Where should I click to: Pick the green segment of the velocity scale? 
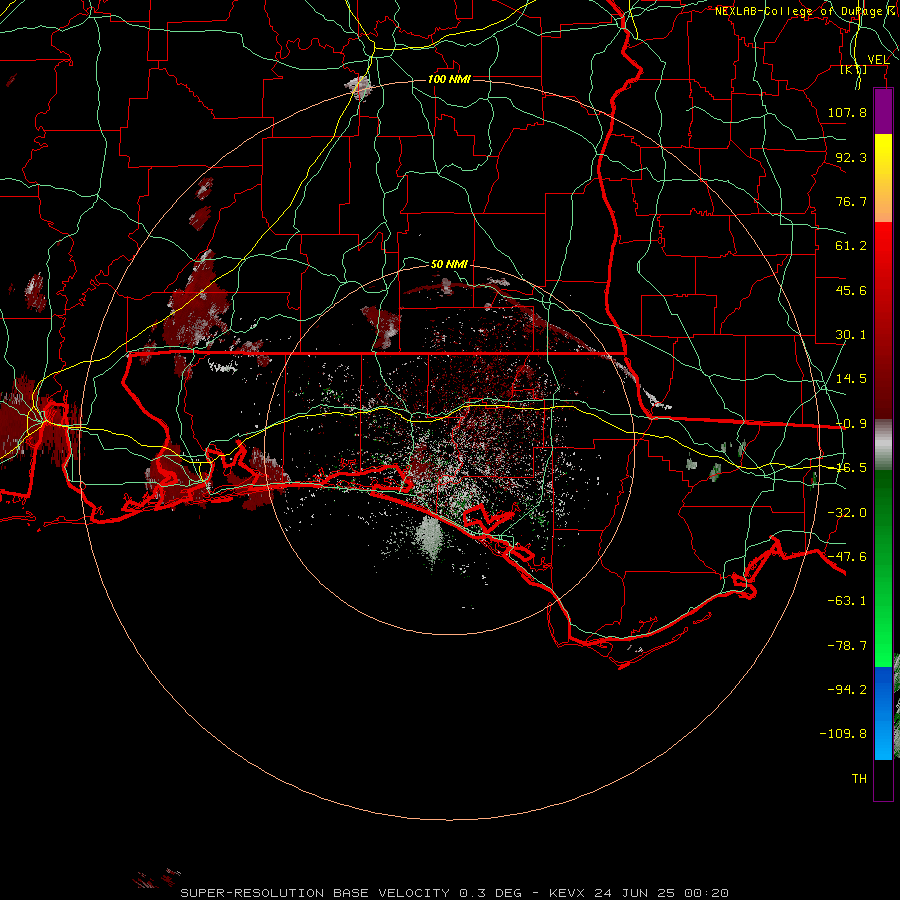pos(883,568)
